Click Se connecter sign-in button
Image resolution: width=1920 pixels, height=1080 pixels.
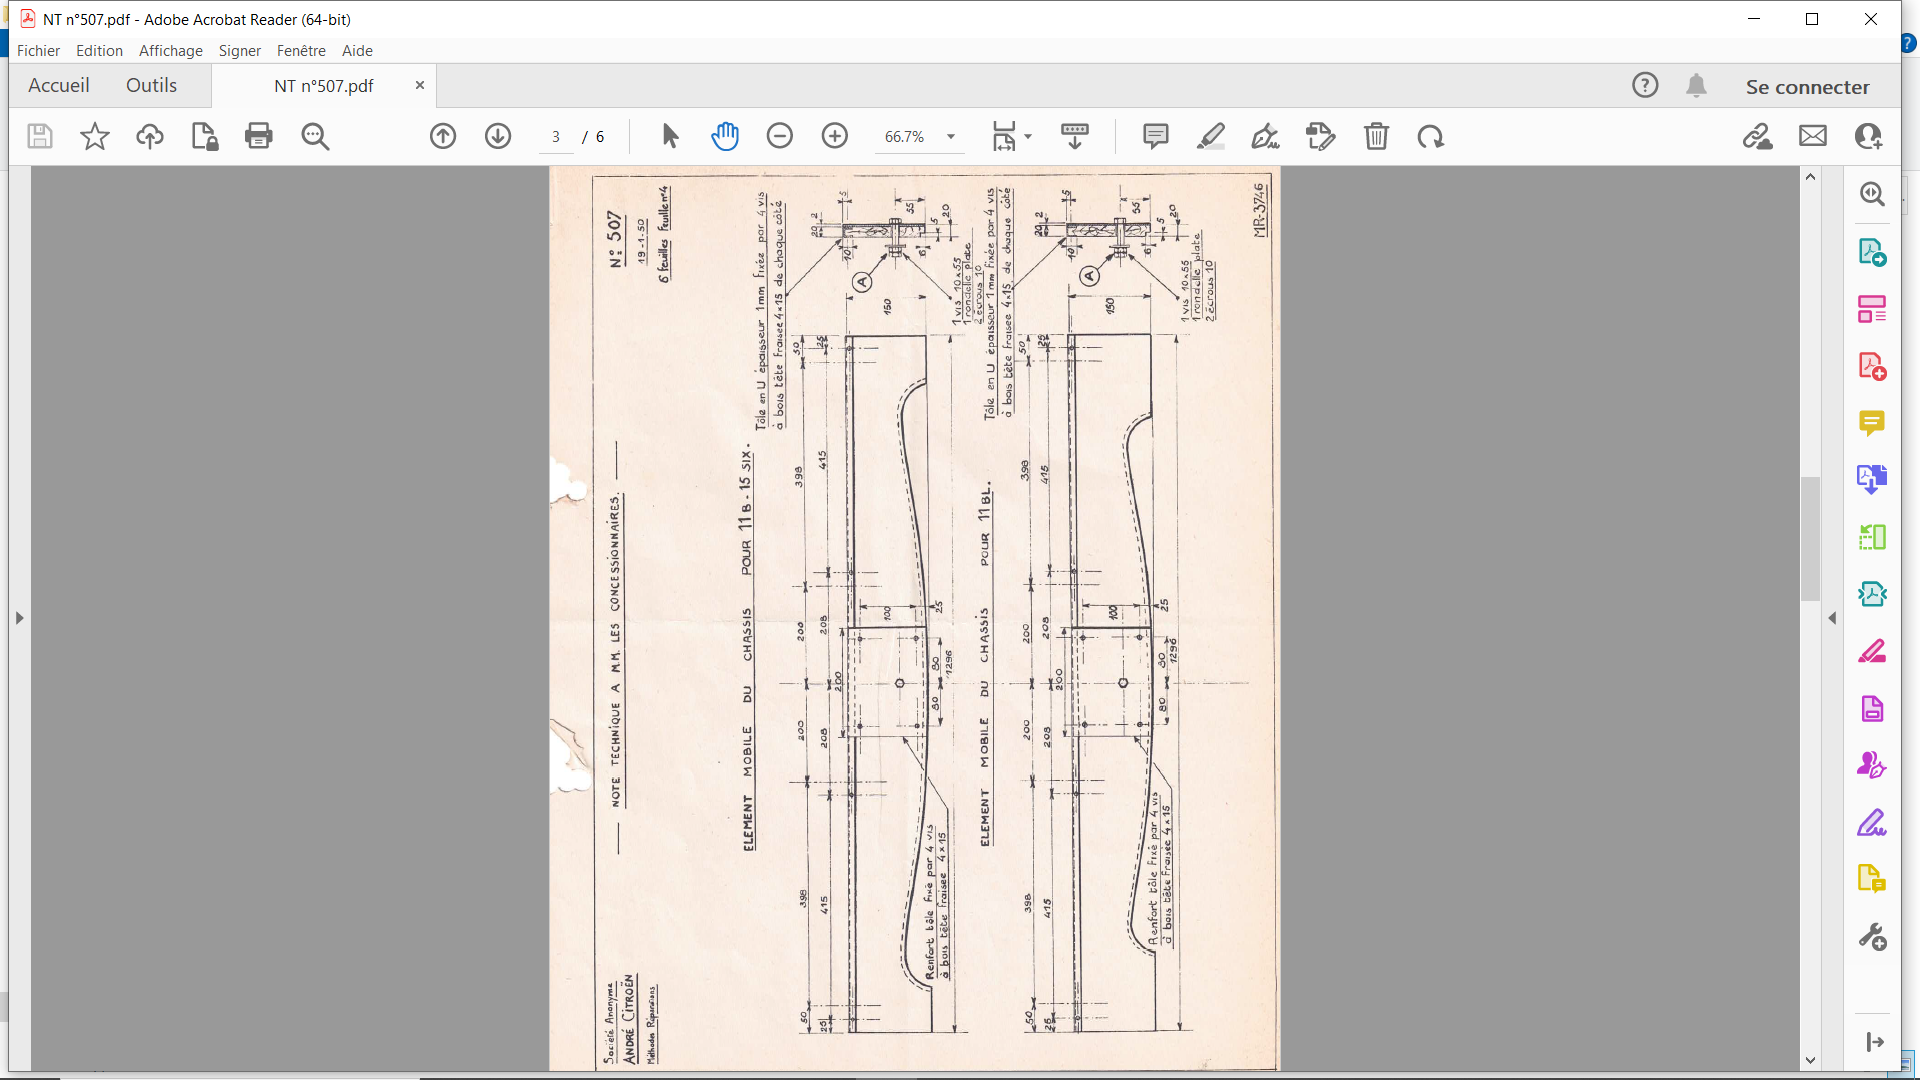[x=1808, y=87]
